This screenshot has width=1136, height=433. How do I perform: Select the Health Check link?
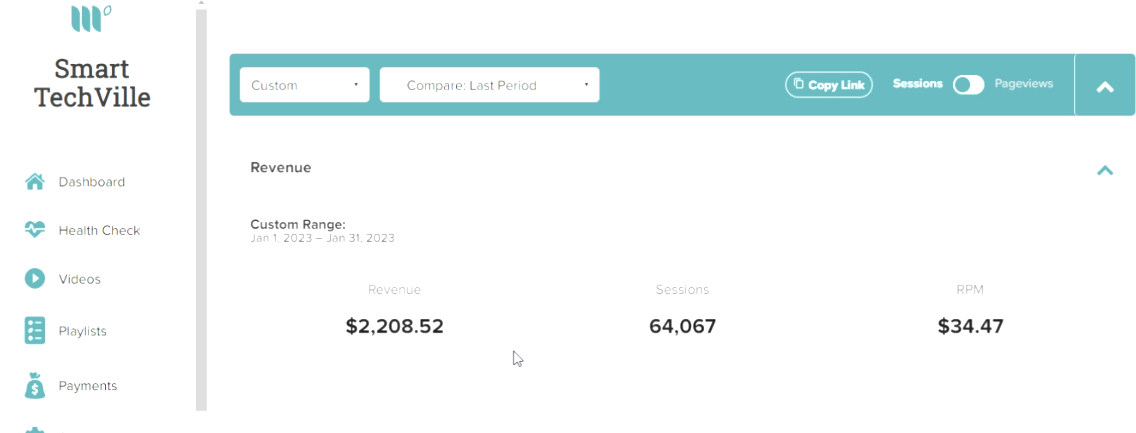[x=99, y=230]
